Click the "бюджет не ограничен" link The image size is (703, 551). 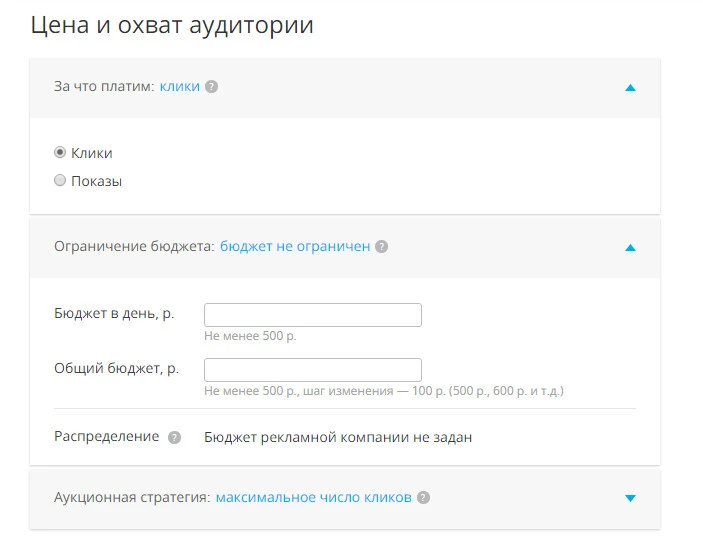(295, 246)
